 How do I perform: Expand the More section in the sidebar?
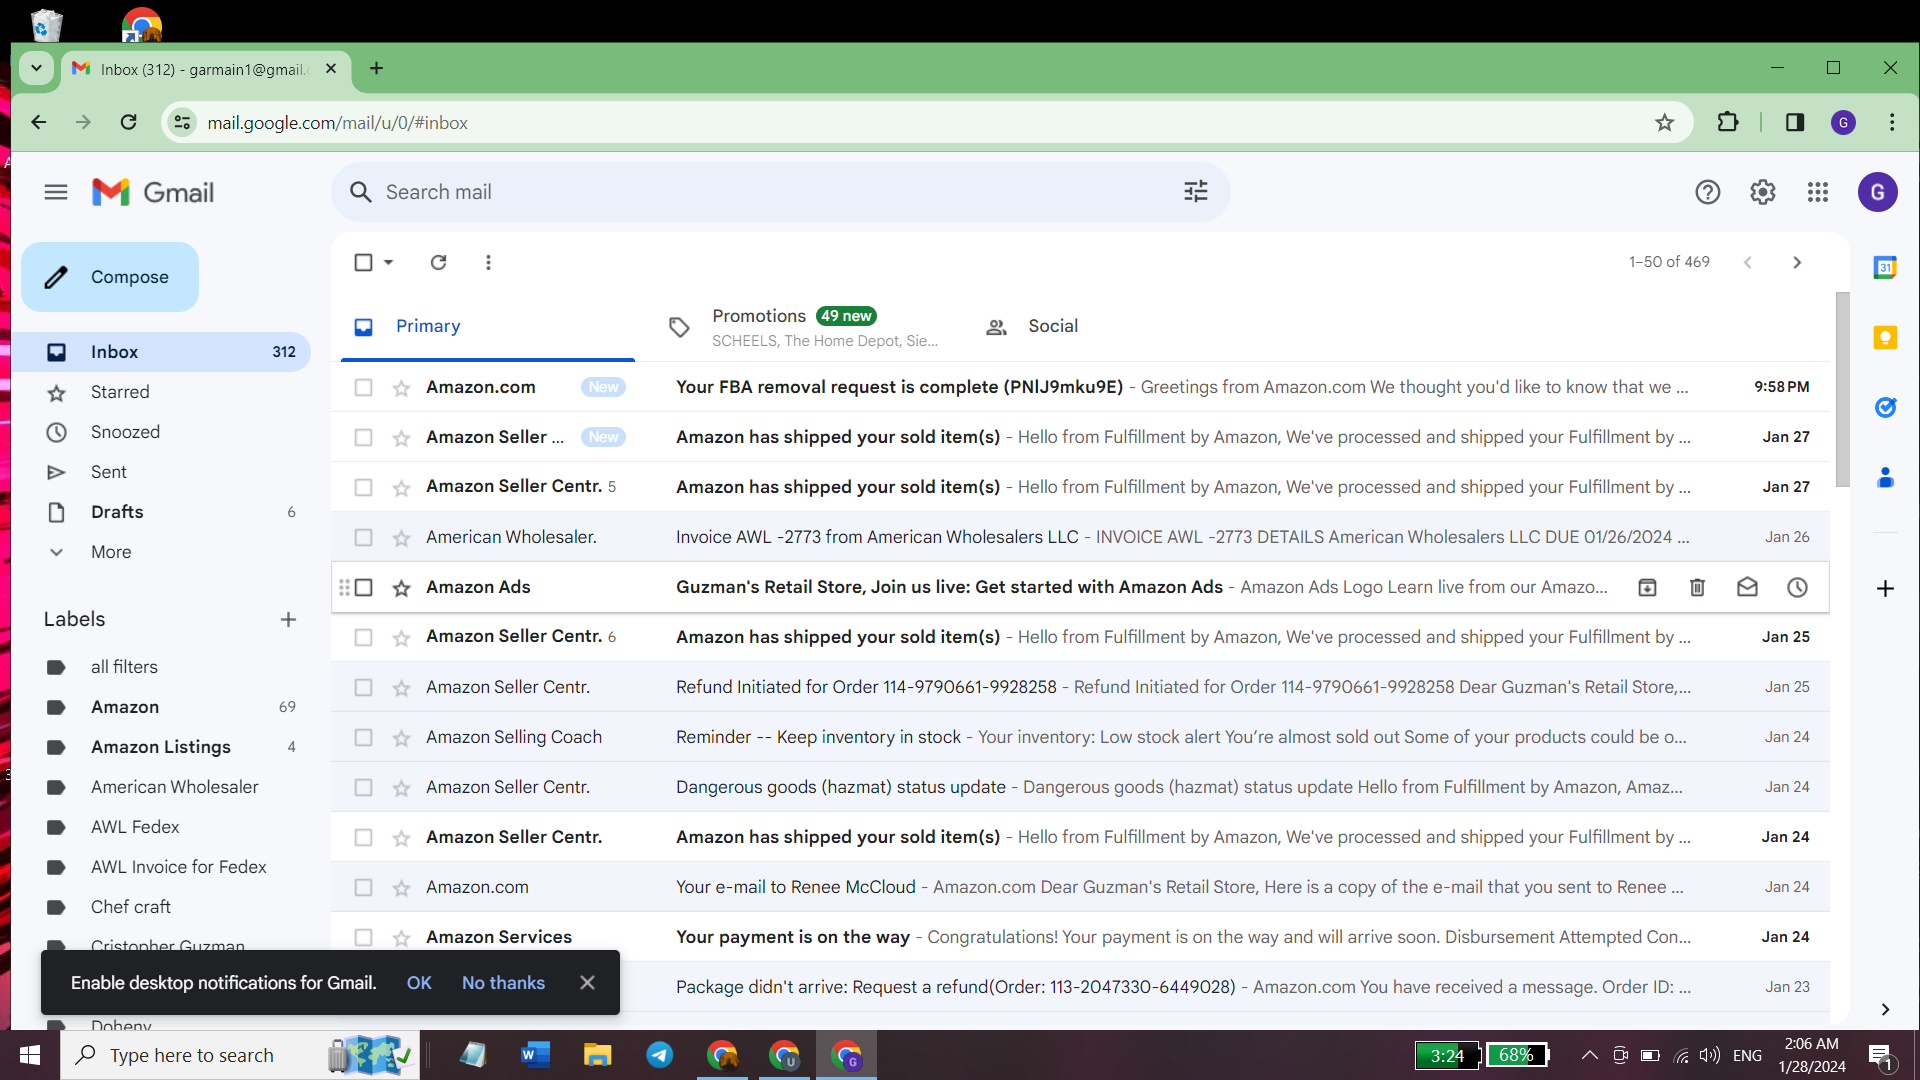[x=110, y=552]
